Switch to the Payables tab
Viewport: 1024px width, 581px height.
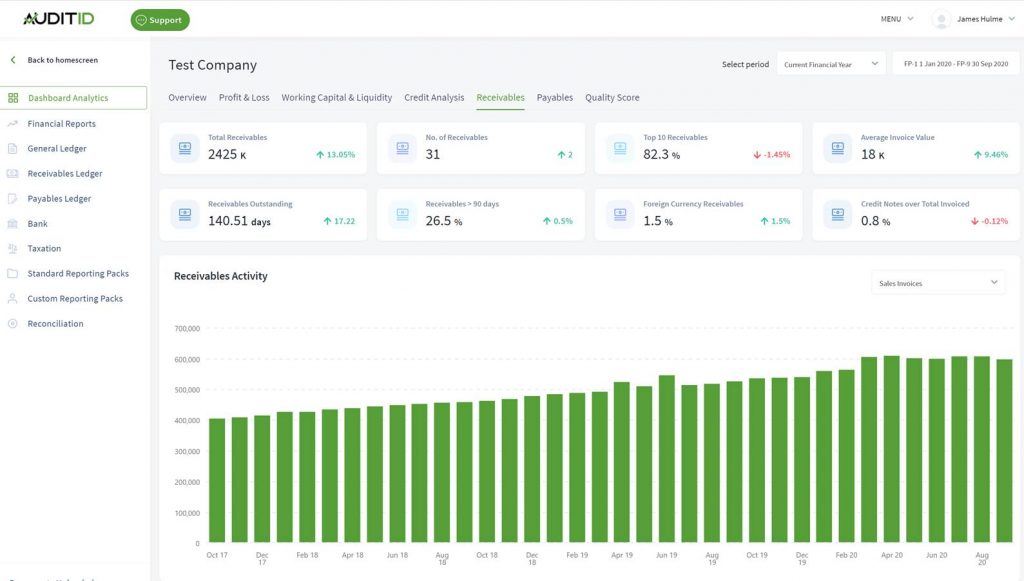[554, 97]
